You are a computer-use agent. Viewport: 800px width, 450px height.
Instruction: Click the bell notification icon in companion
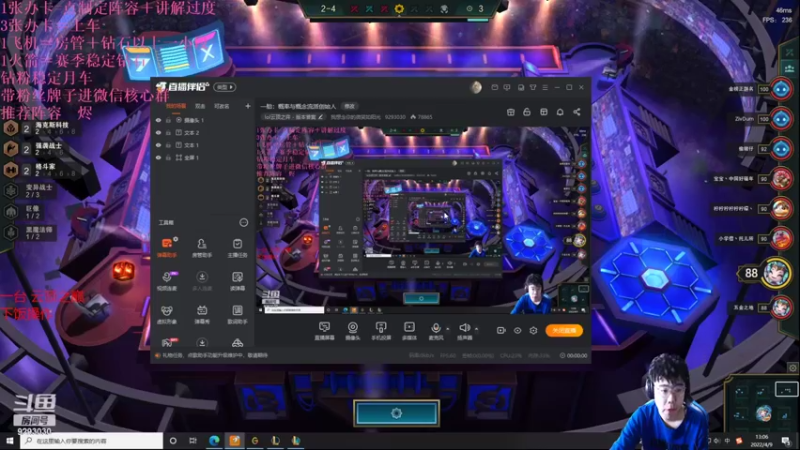tap(560, 112)
